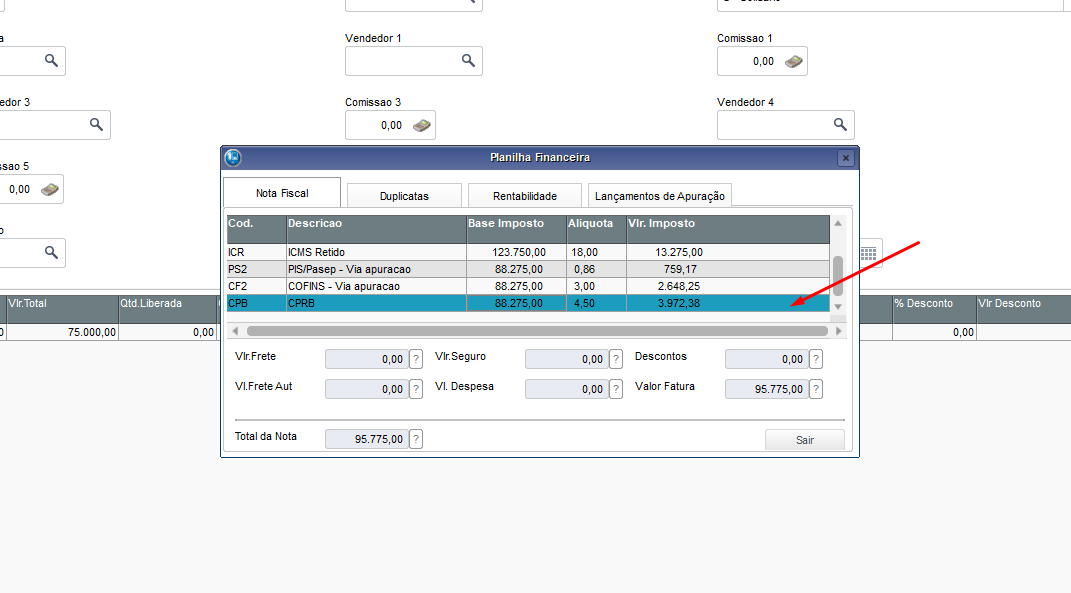This screenshot has width=1071, height=593.
Task: Click the Vlr.Frete value field
Action: click(x=366, y=359)
